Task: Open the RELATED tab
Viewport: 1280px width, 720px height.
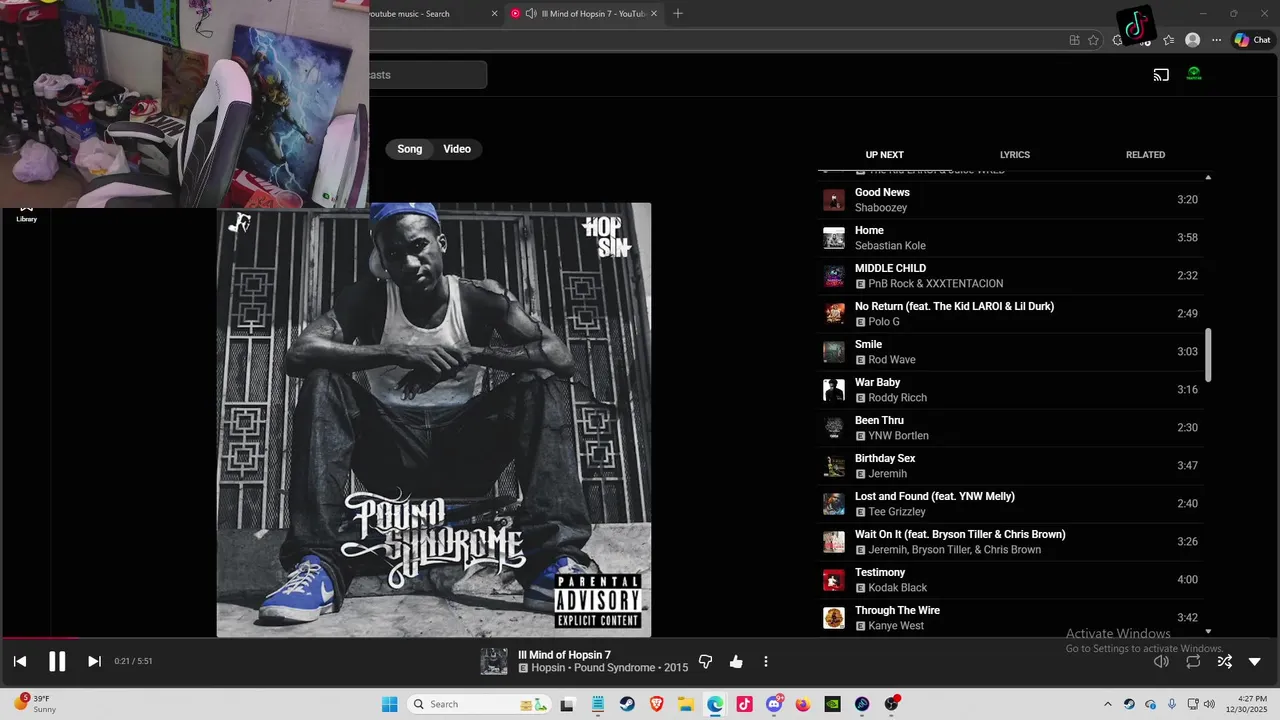Action: (1145, 155)
